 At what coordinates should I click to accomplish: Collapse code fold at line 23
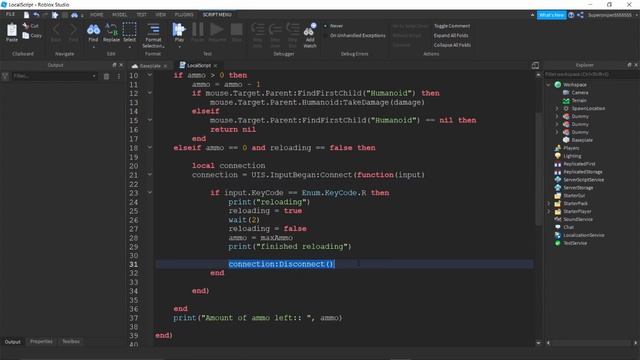tap(150, 192)
